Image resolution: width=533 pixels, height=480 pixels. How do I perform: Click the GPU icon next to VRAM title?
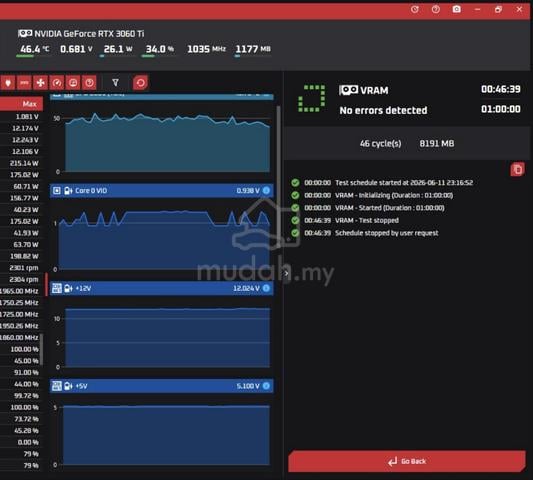click(x=348, y=90)
